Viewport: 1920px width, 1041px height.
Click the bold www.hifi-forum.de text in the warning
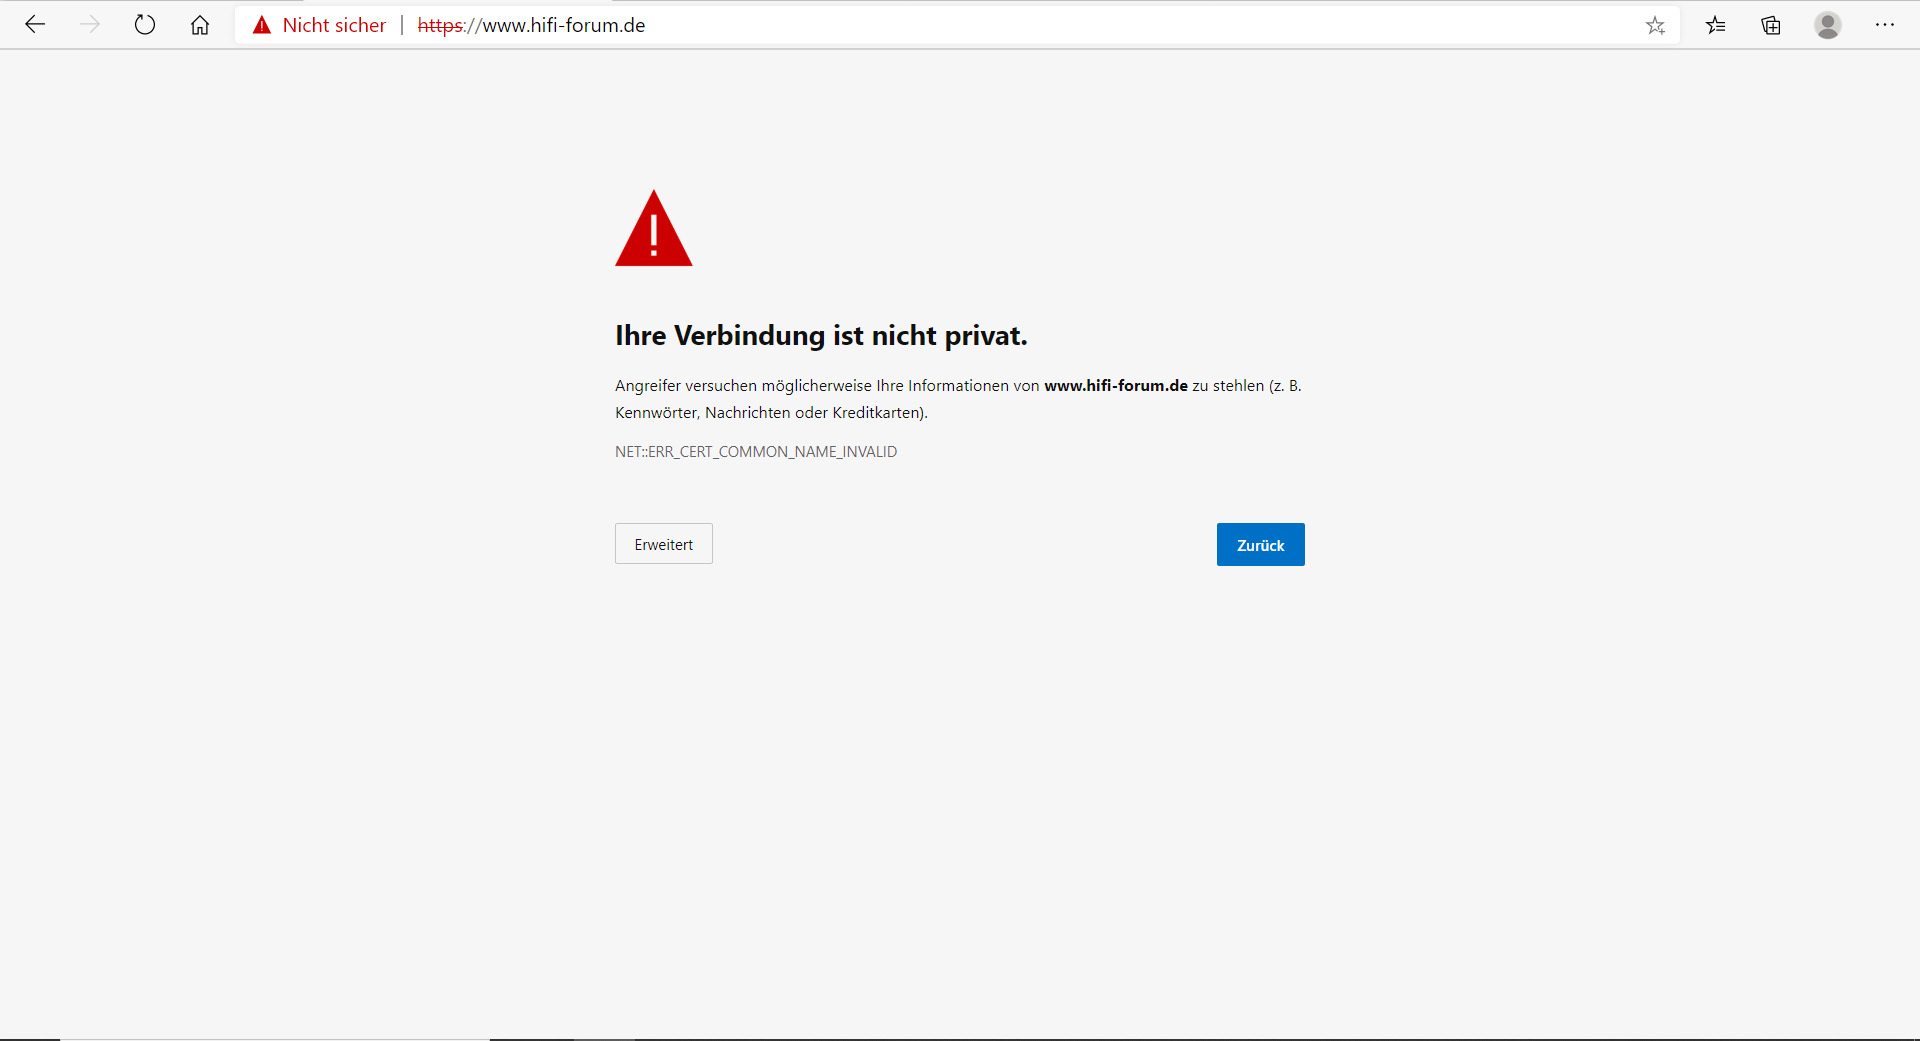[x=1116, y=386]
